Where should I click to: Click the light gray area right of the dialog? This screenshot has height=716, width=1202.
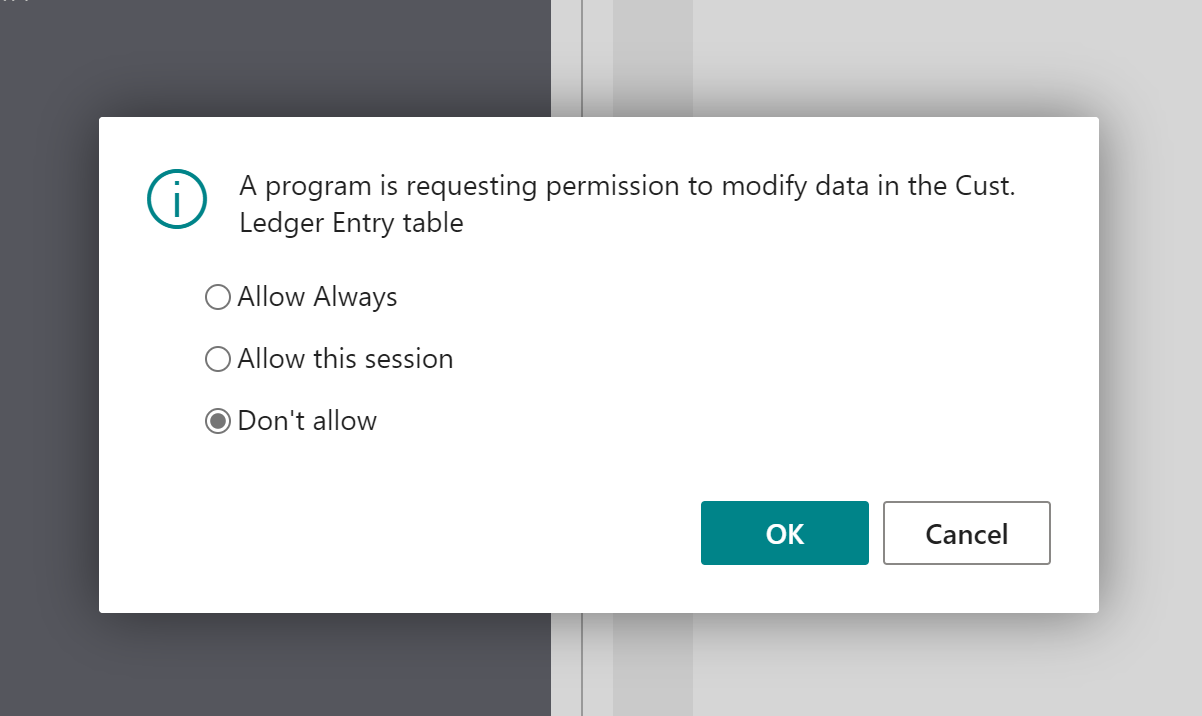click(x=1150, y=360)
